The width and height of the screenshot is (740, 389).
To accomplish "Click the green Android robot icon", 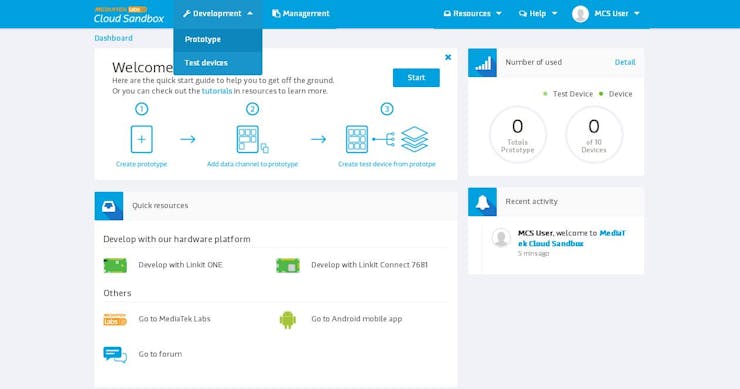I will click(x=287, y=320).
